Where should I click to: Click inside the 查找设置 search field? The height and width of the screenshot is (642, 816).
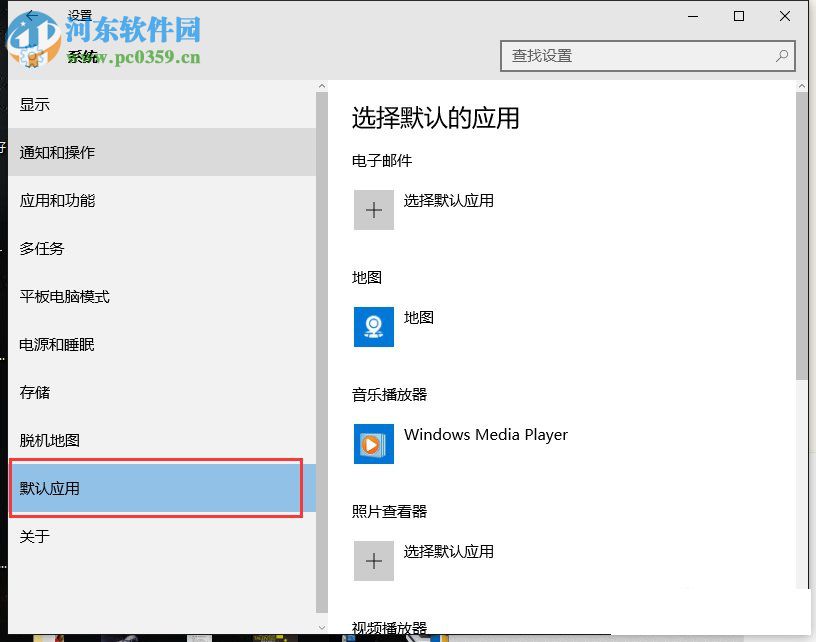tap(620, 57)
